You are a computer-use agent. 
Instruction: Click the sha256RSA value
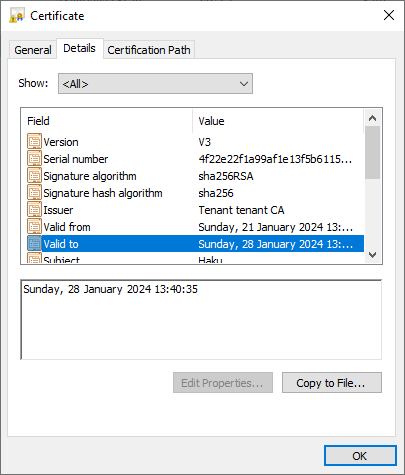click(226, 176)
